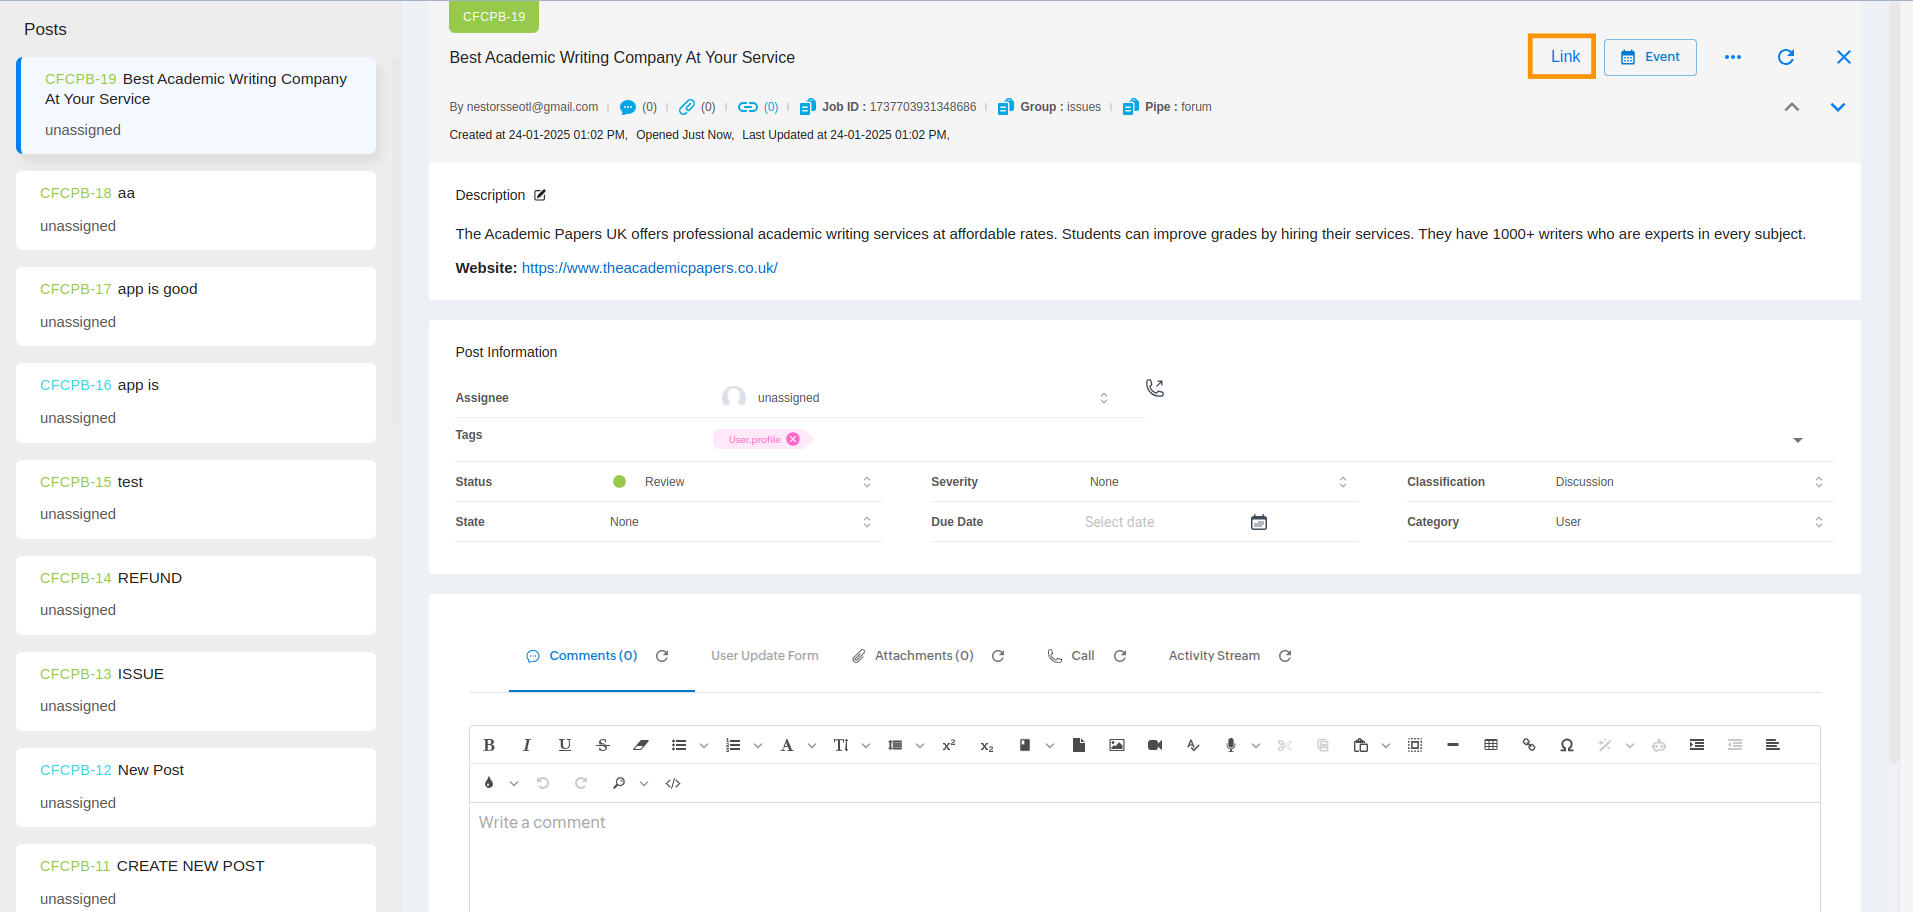This screenshot has height=912, width=1913.
Task: Go to previous post with up chevron
Action: pyautogui.click(x=1792, y=107)
